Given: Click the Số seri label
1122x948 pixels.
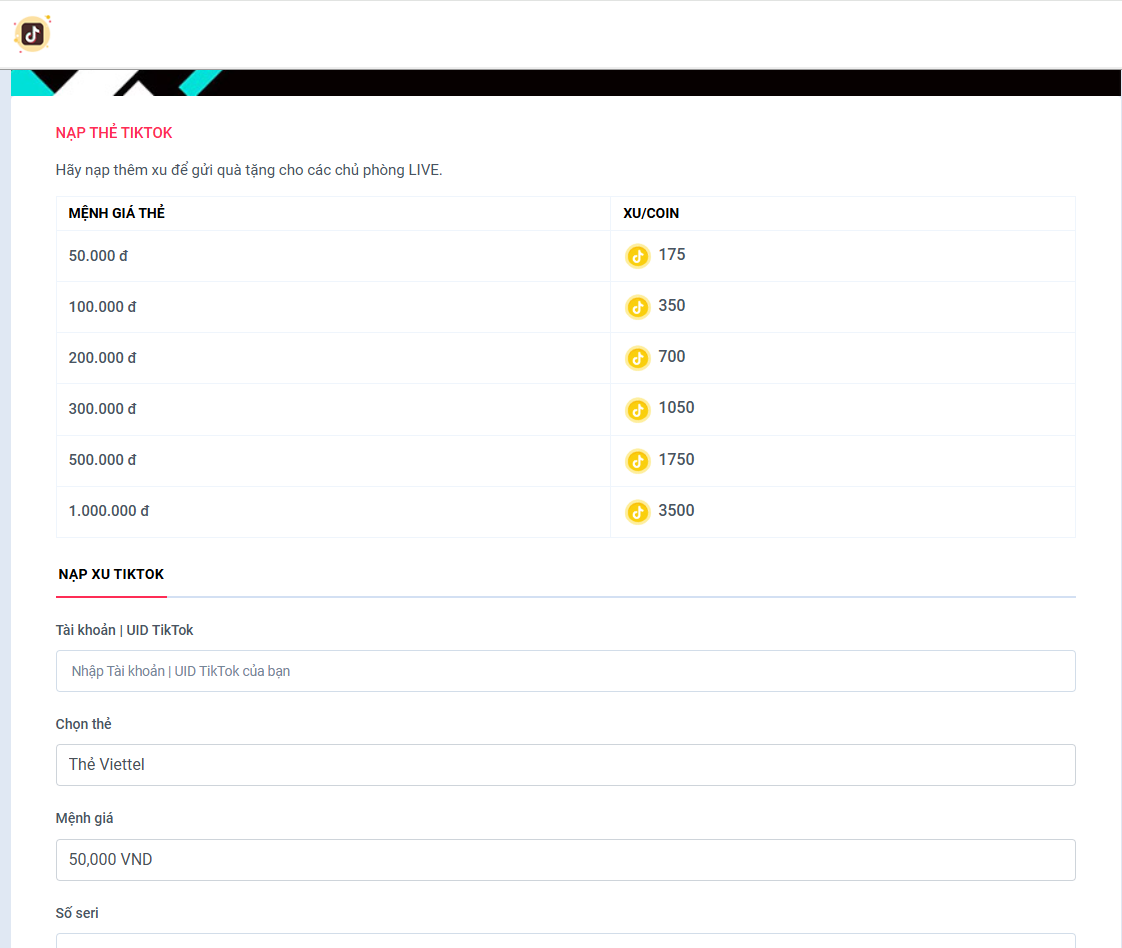Looking at the screenshot, I should tap(77, 913).
